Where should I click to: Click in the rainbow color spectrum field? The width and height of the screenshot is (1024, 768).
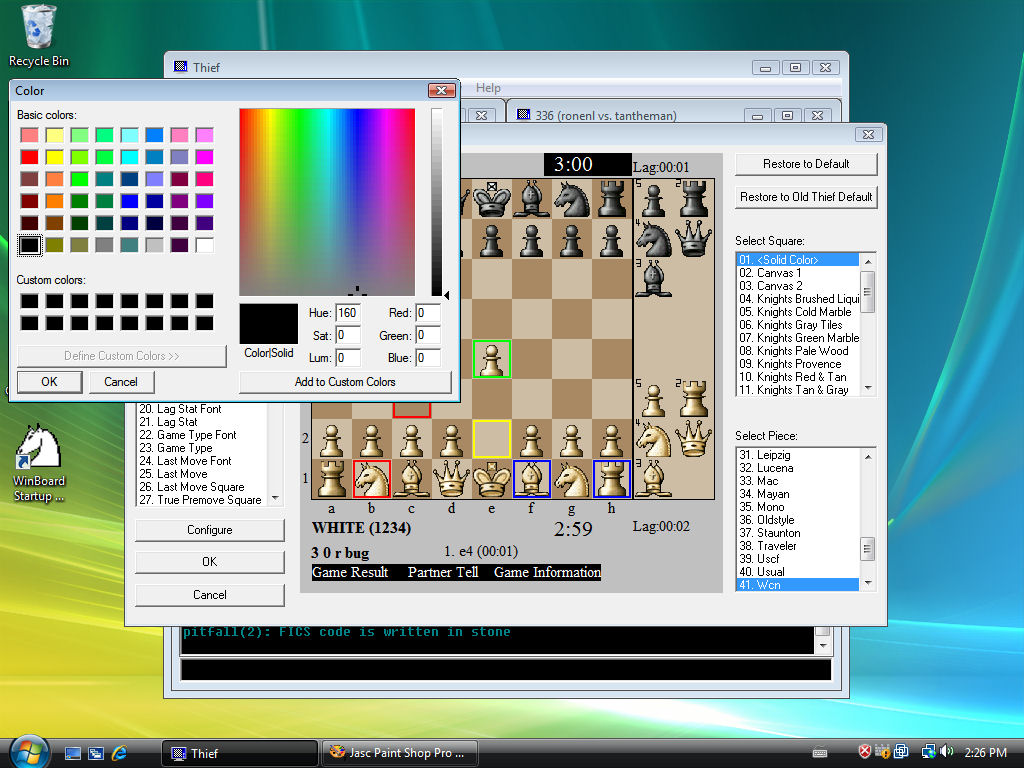327,202
